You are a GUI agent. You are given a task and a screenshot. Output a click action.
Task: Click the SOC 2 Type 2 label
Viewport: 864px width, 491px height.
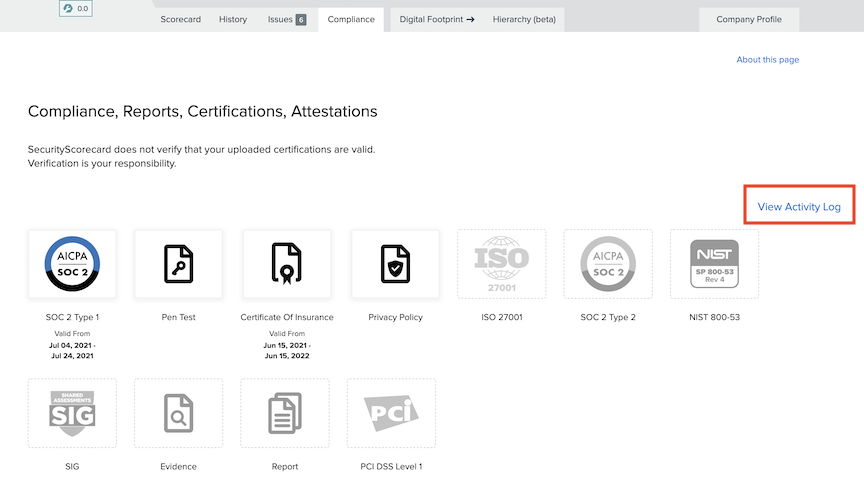(x=608, y=317)
